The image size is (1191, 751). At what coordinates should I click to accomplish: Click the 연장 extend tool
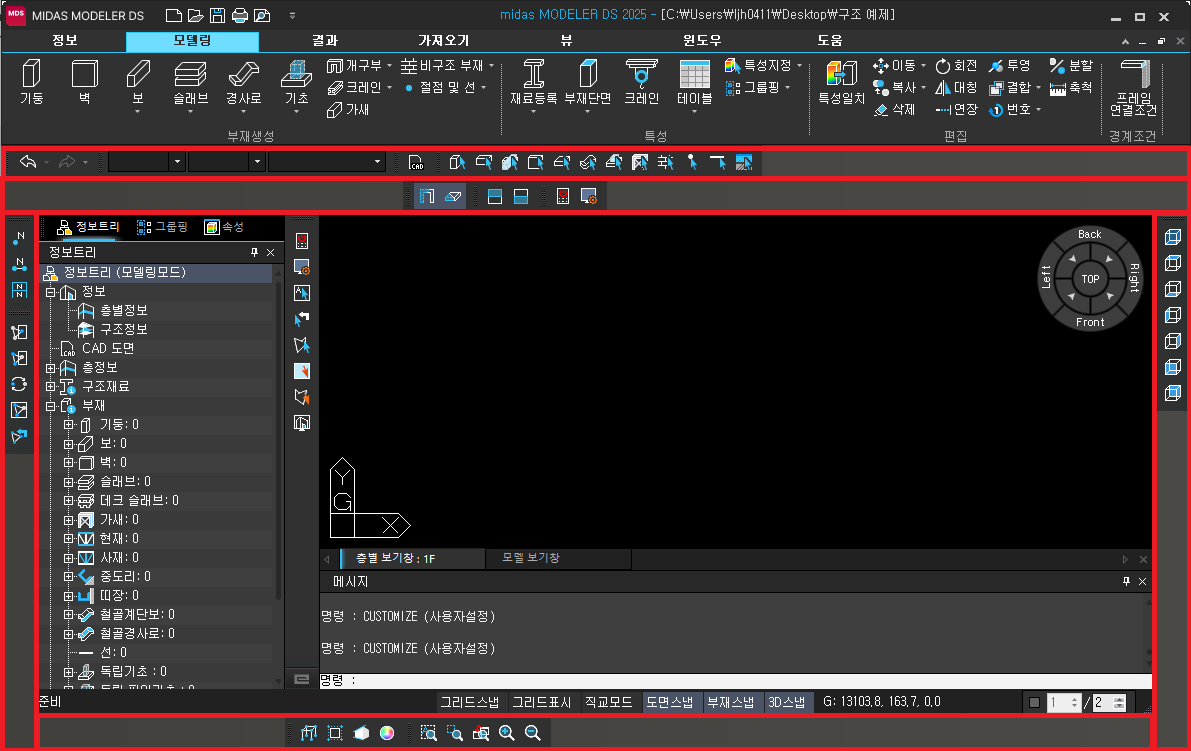pyautogui.click(x=956, y=109)
